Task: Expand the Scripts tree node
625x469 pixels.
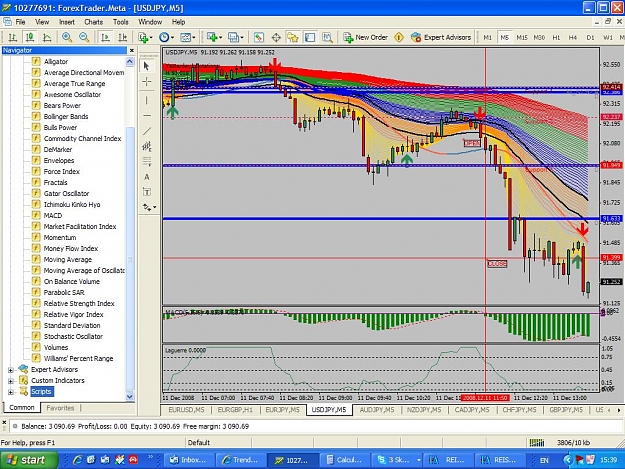Action: 11,392
